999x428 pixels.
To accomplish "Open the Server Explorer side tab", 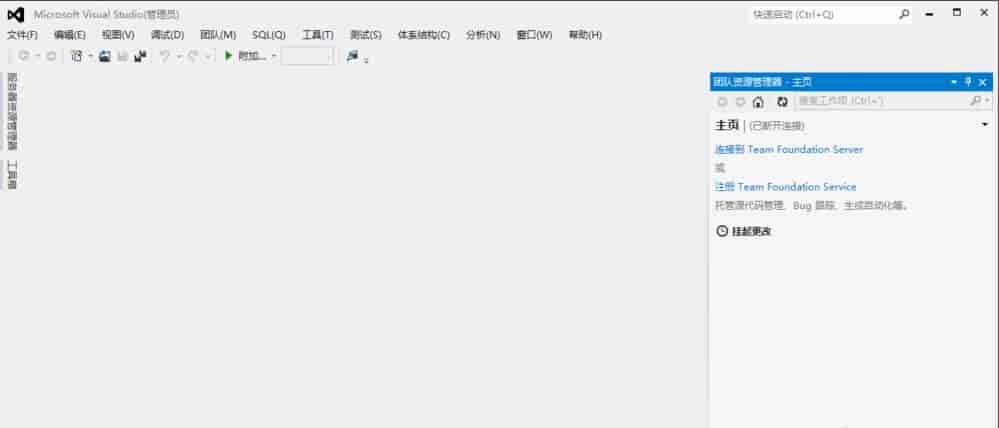I will pyautogui.click(x=12, y=111).
